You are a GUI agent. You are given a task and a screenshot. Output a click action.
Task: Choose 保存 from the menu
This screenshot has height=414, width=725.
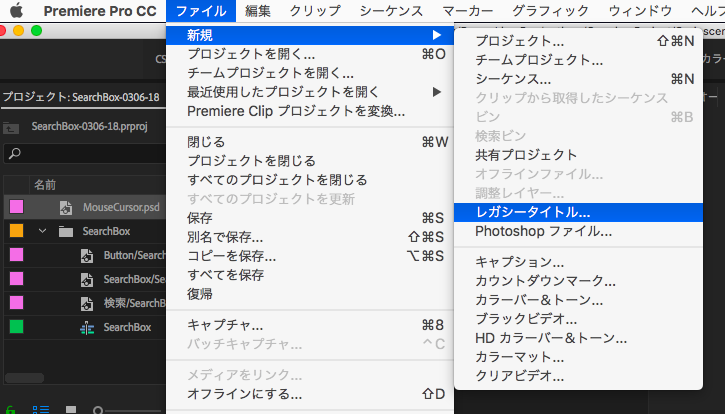[310, 218]
